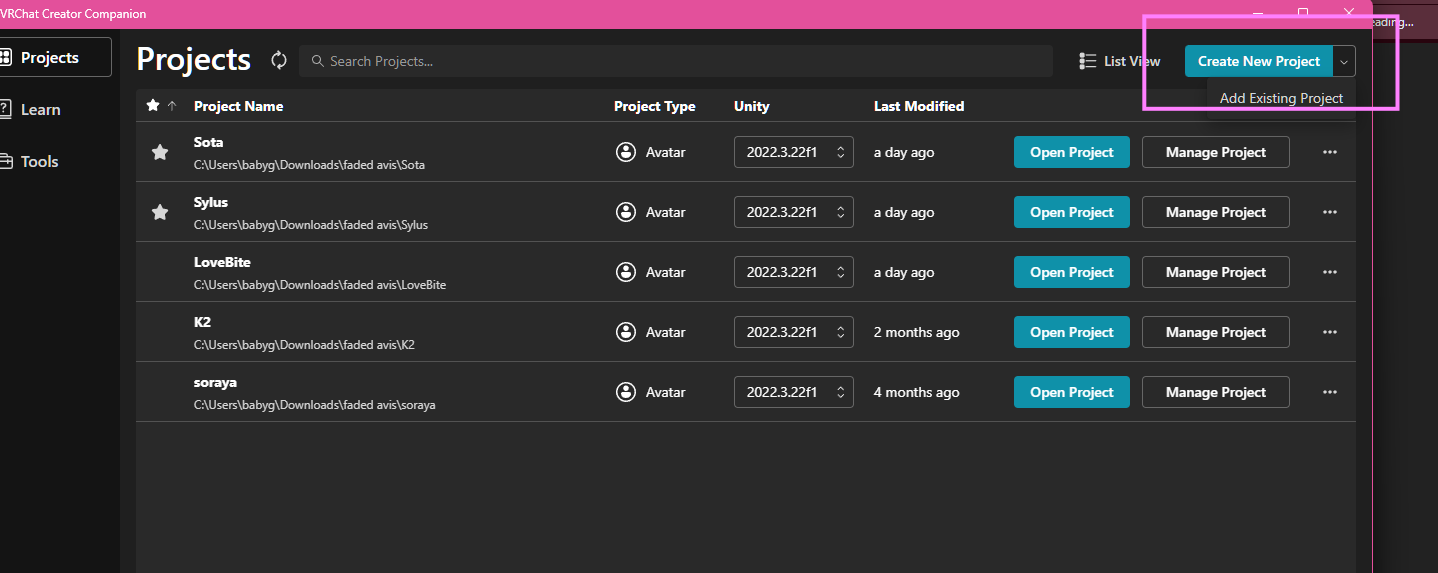Viewport: 1438px width, 573px height.
Task: Click the Avatar type icon for Sota
Action: click(x=626, y=152)
